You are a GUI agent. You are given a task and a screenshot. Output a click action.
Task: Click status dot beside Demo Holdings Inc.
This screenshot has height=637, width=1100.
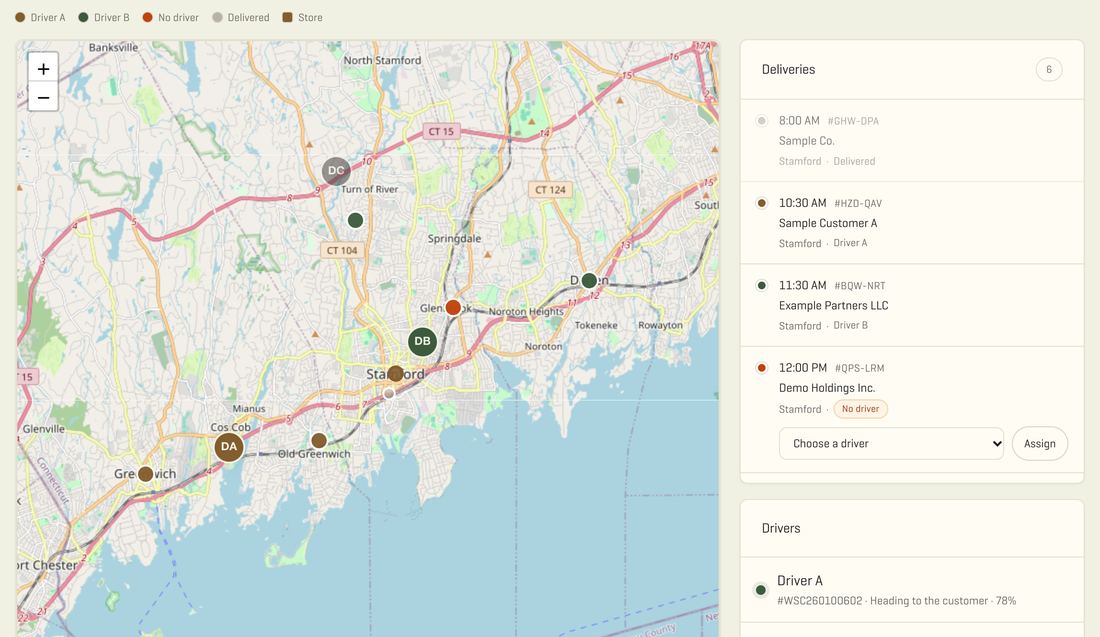pyautogui.click(x=761, y=368)
